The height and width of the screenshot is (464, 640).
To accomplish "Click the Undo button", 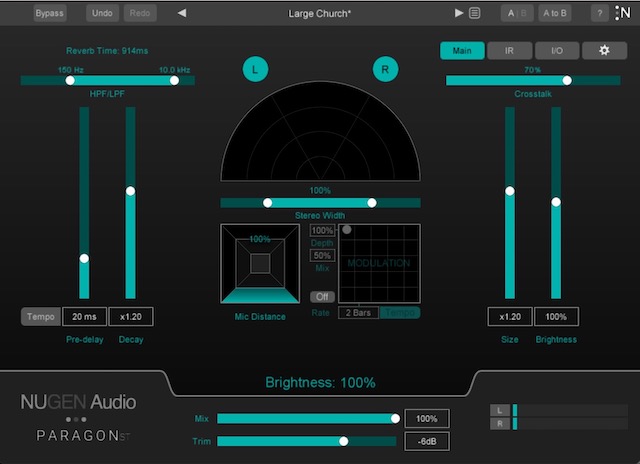I will point(101,14).
